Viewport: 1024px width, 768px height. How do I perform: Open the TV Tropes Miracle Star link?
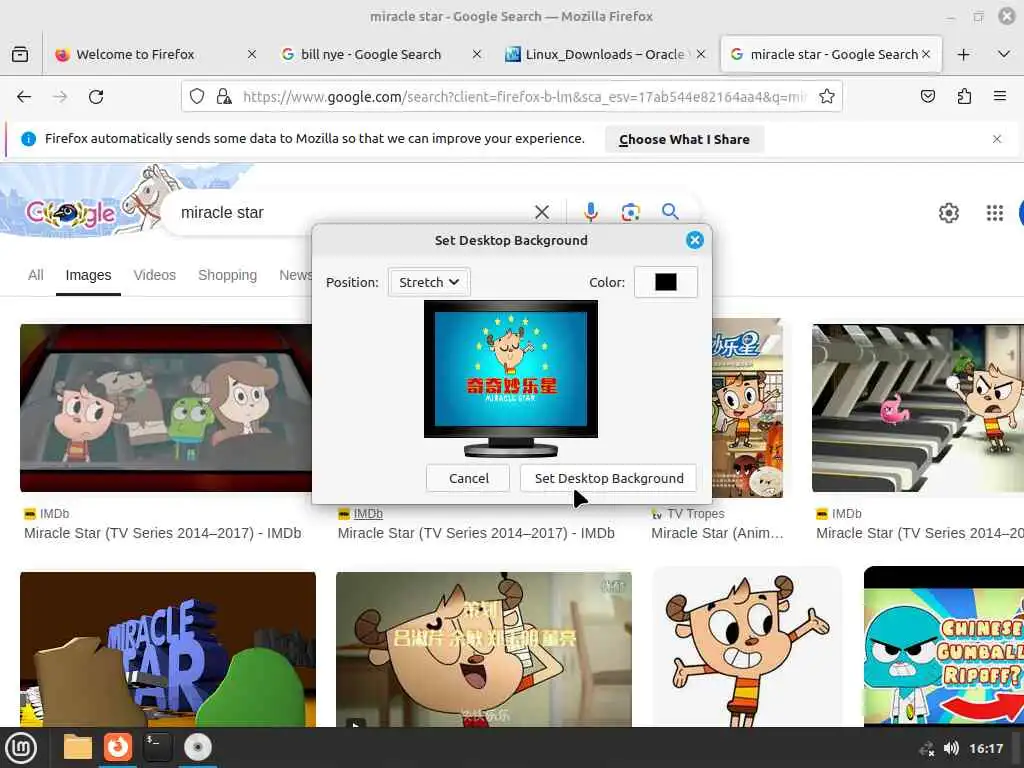[x=717, y=533]
